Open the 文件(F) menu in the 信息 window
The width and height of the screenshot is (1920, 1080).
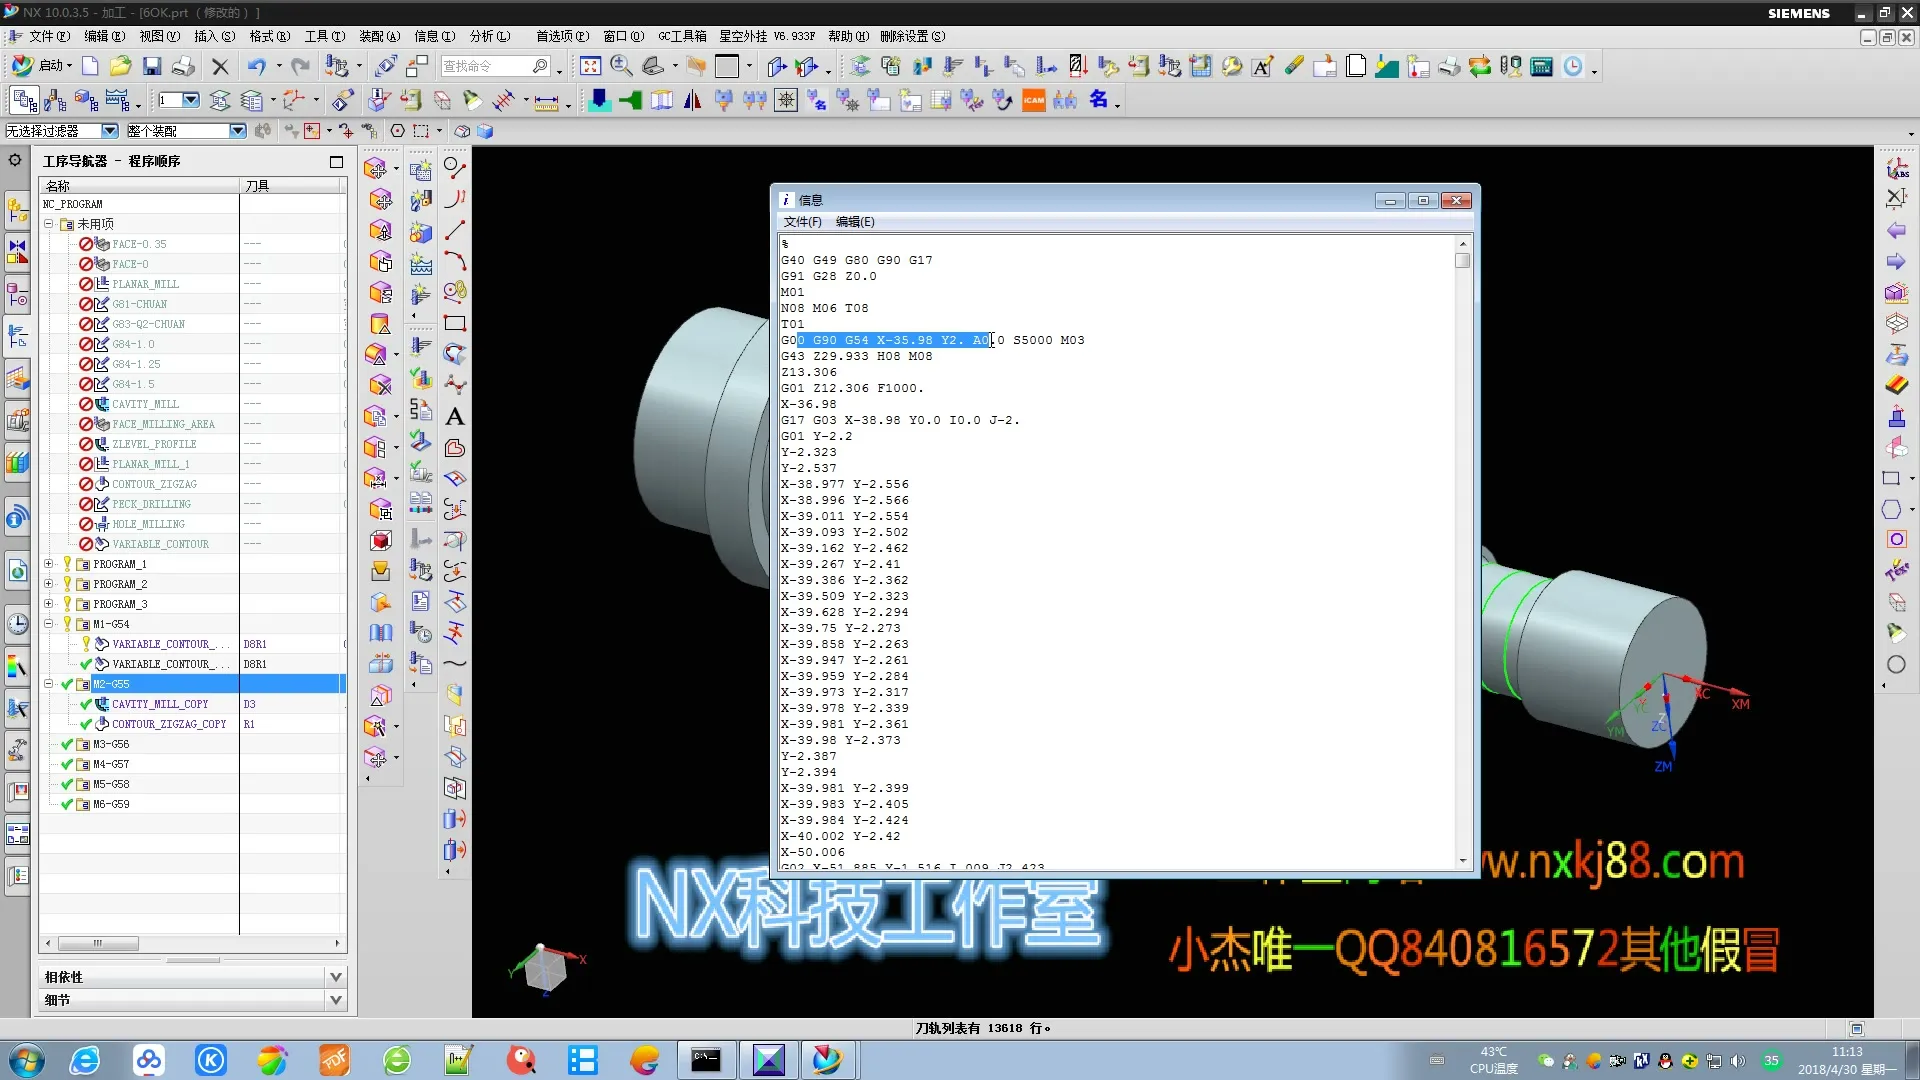pos(802,222)
